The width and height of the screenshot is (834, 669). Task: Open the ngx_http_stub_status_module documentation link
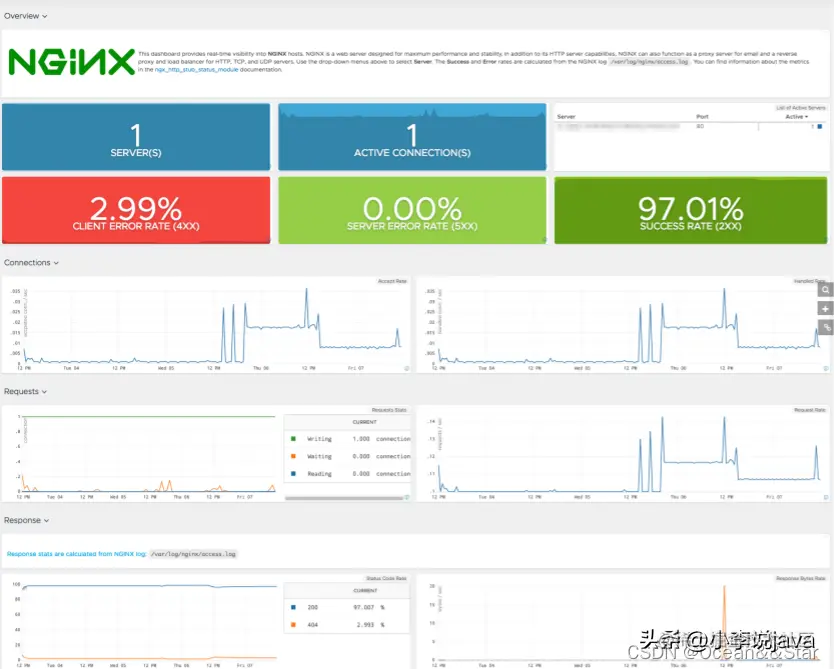tap(196, 70)
